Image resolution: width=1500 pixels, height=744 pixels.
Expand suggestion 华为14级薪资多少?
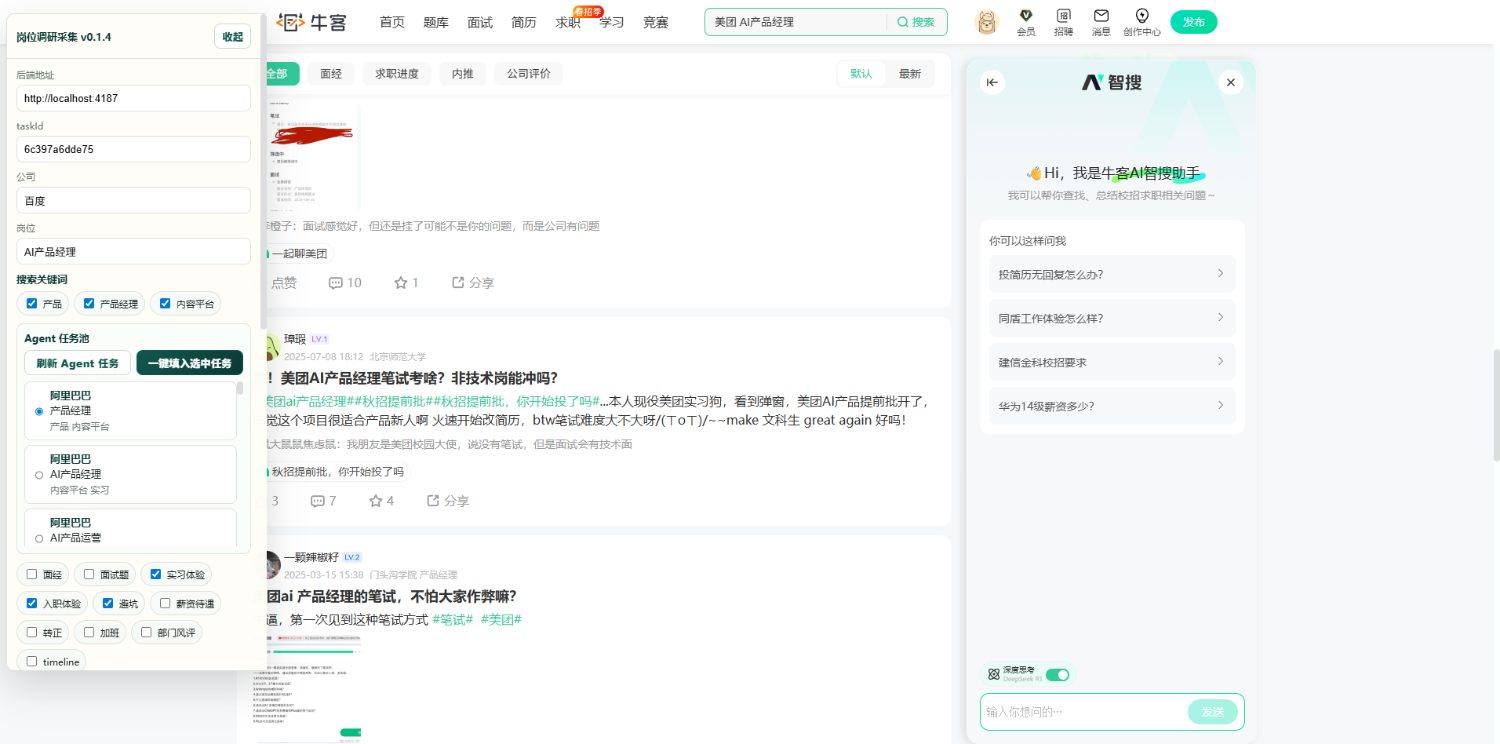pos(1112,406)
